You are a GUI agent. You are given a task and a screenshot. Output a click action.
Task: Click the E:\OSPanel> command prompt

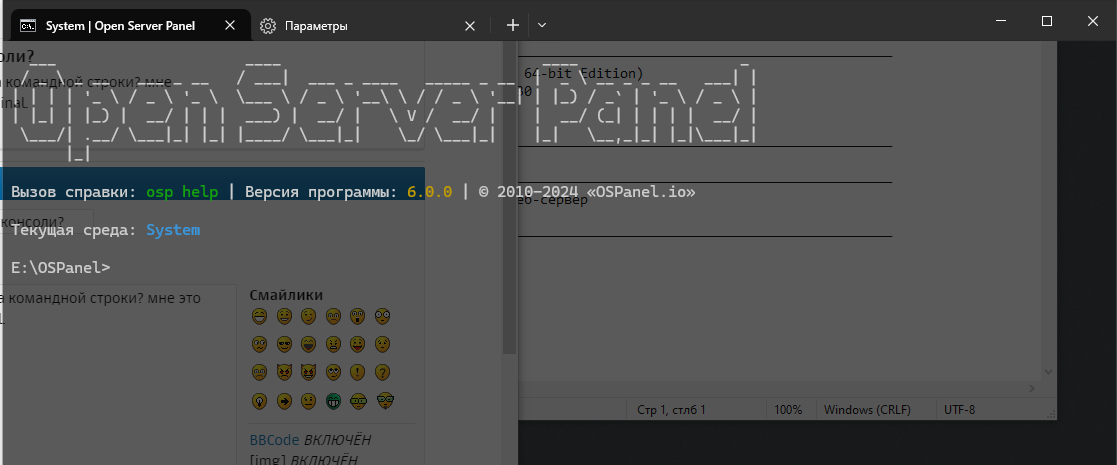(x=61, y=268)
